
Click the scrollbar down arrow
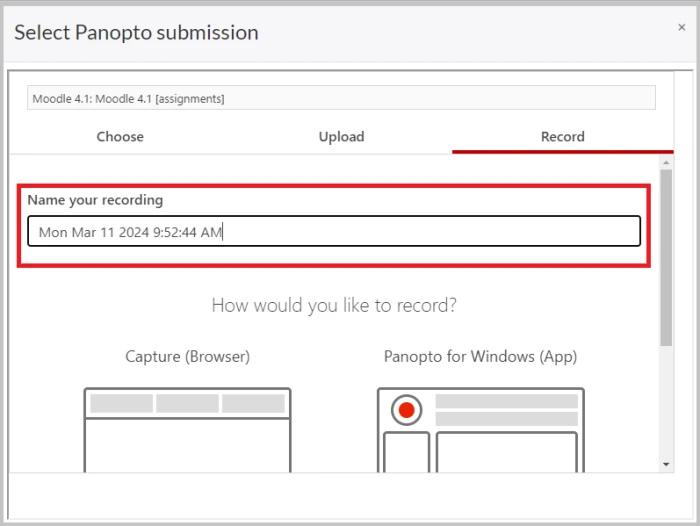tap(666, 464)
